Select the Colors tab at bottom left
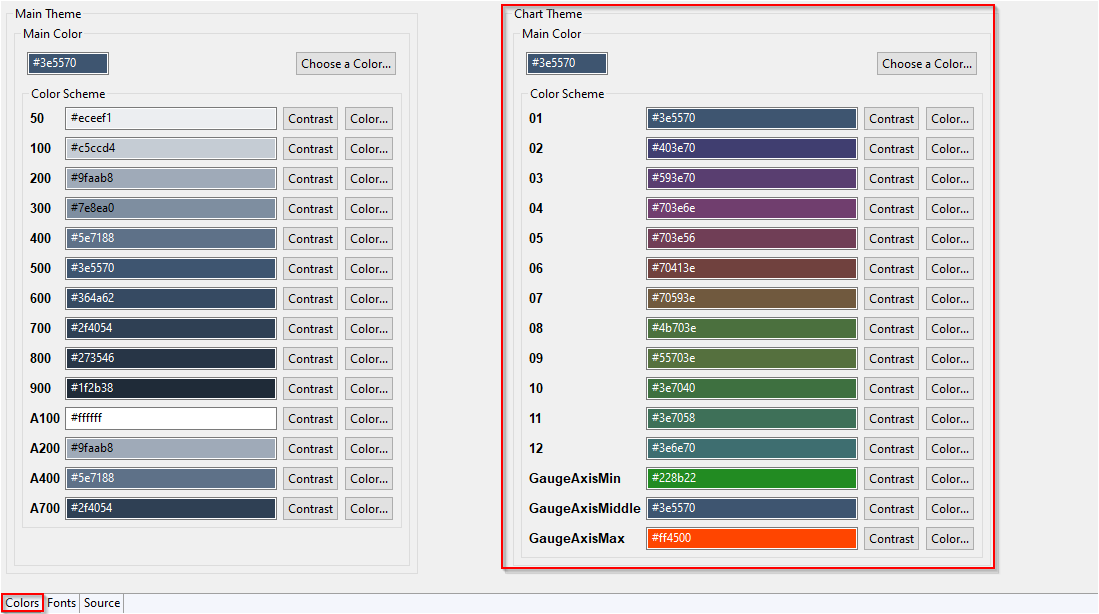Image resolution: width=1099 pixels, height=614 pixels. point(22,602)
